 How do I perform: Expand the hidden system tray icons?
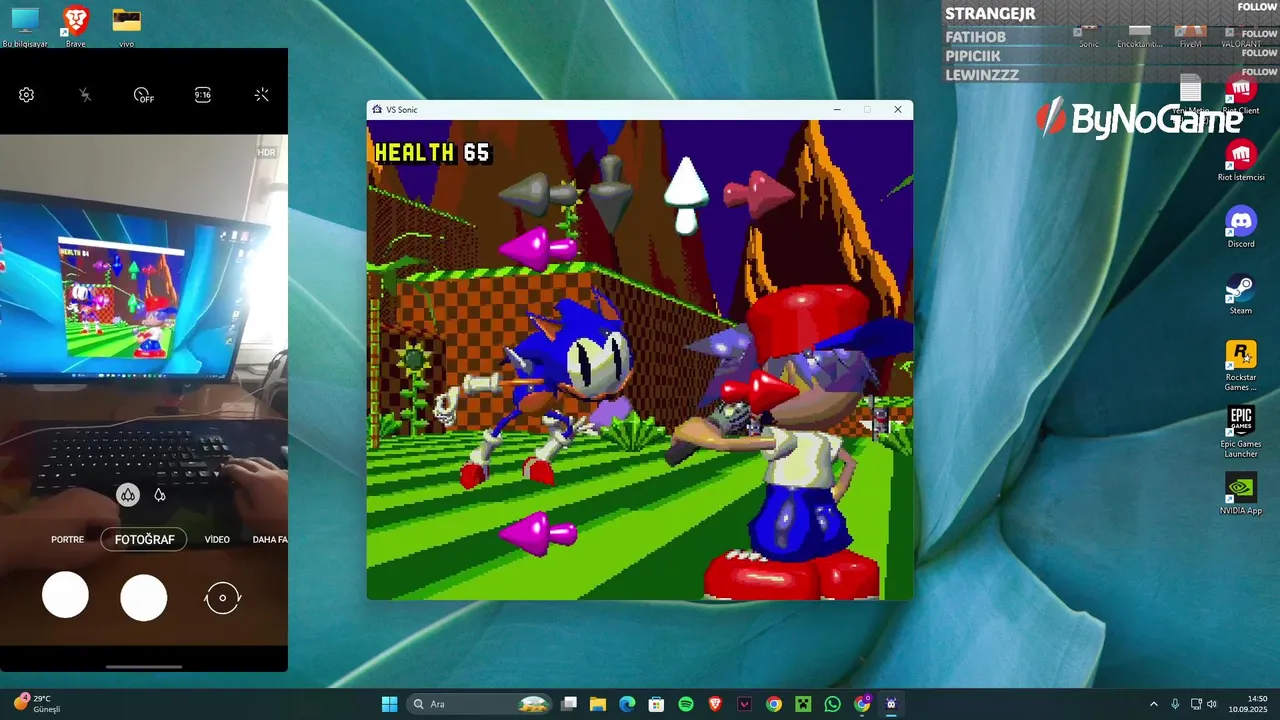[x=1153, y=704]
